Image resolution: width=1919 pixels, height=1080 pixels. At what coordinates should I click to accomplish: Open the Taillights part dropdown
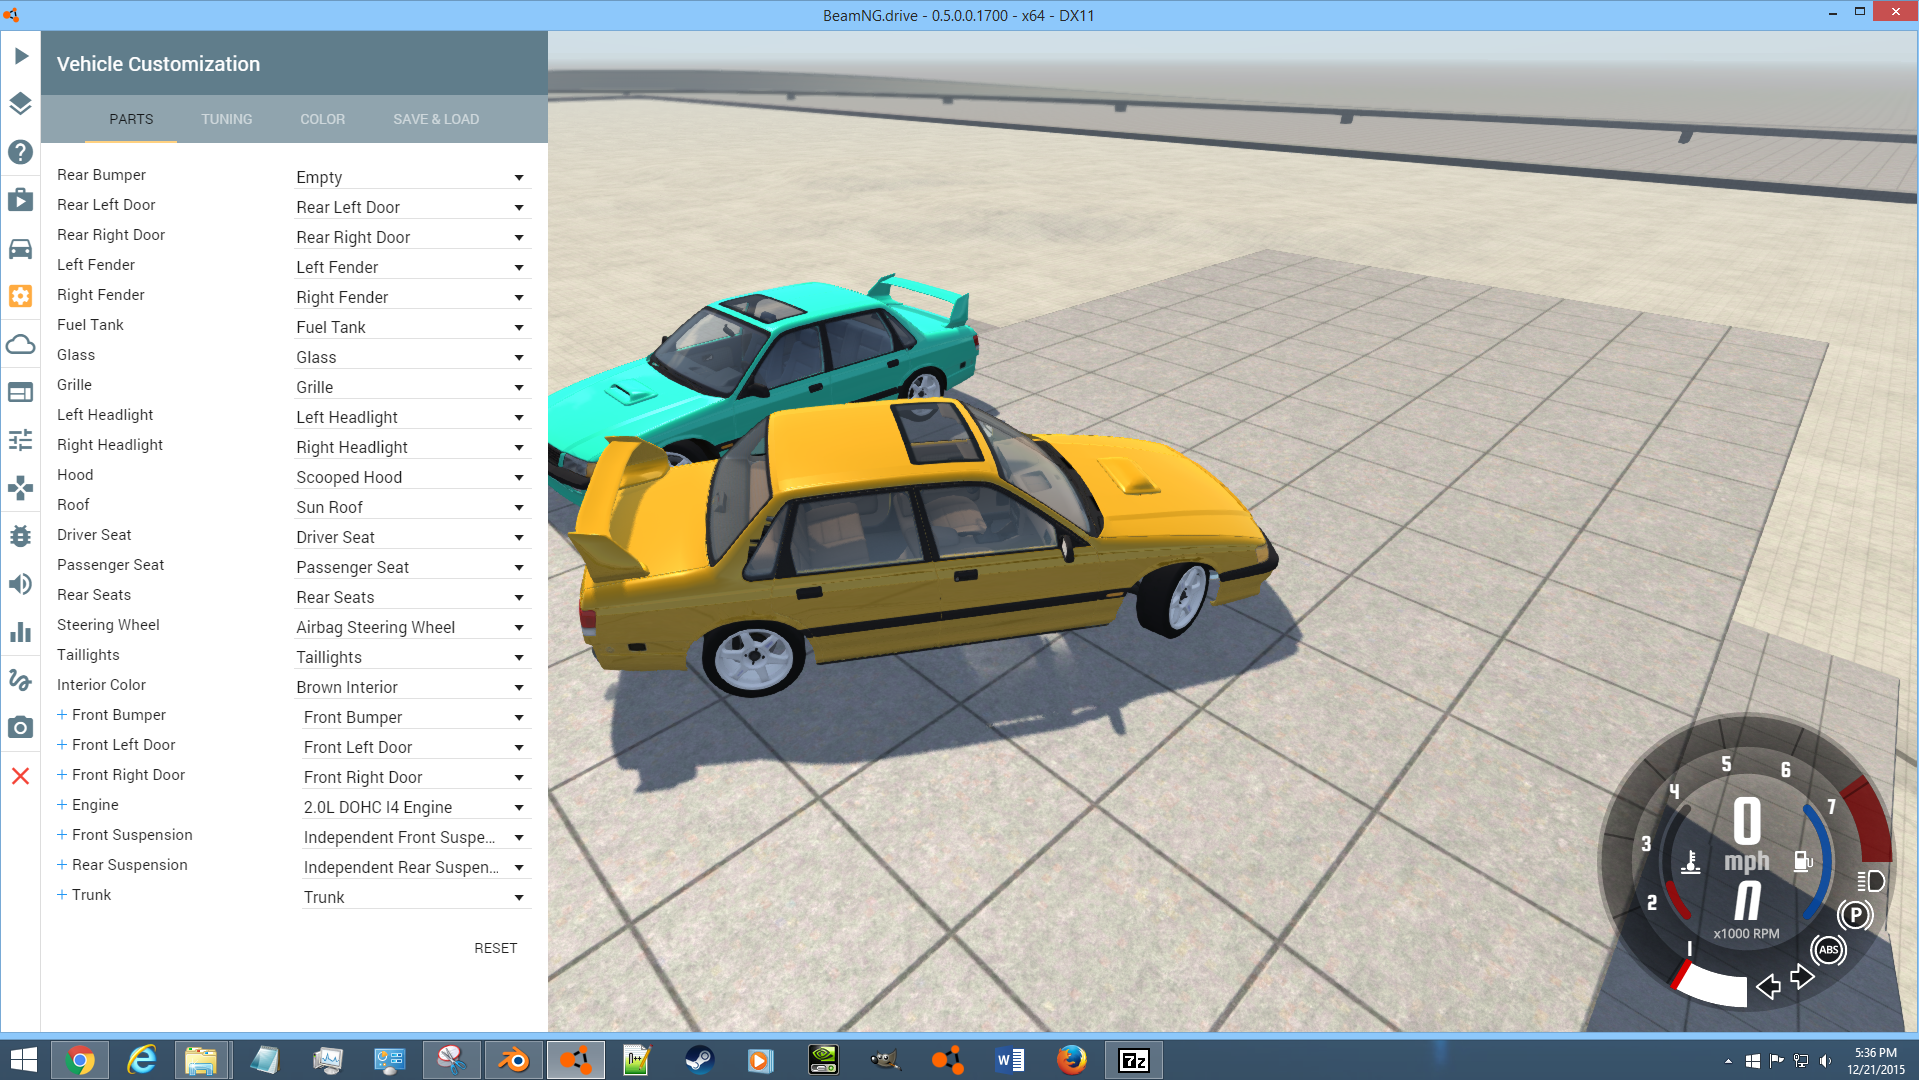(x=411, y=657)
